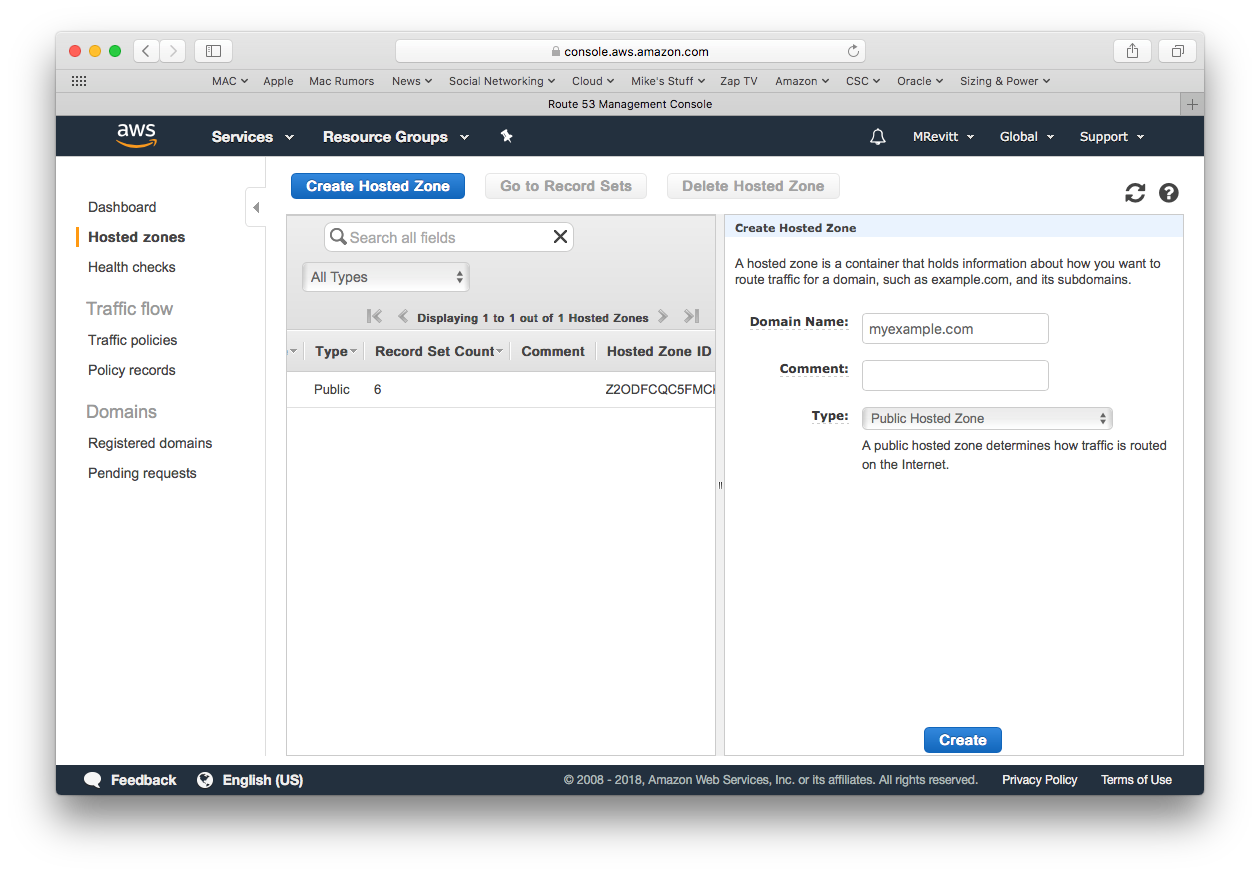Open Policy records in the sidebar

tap(132, 370)
